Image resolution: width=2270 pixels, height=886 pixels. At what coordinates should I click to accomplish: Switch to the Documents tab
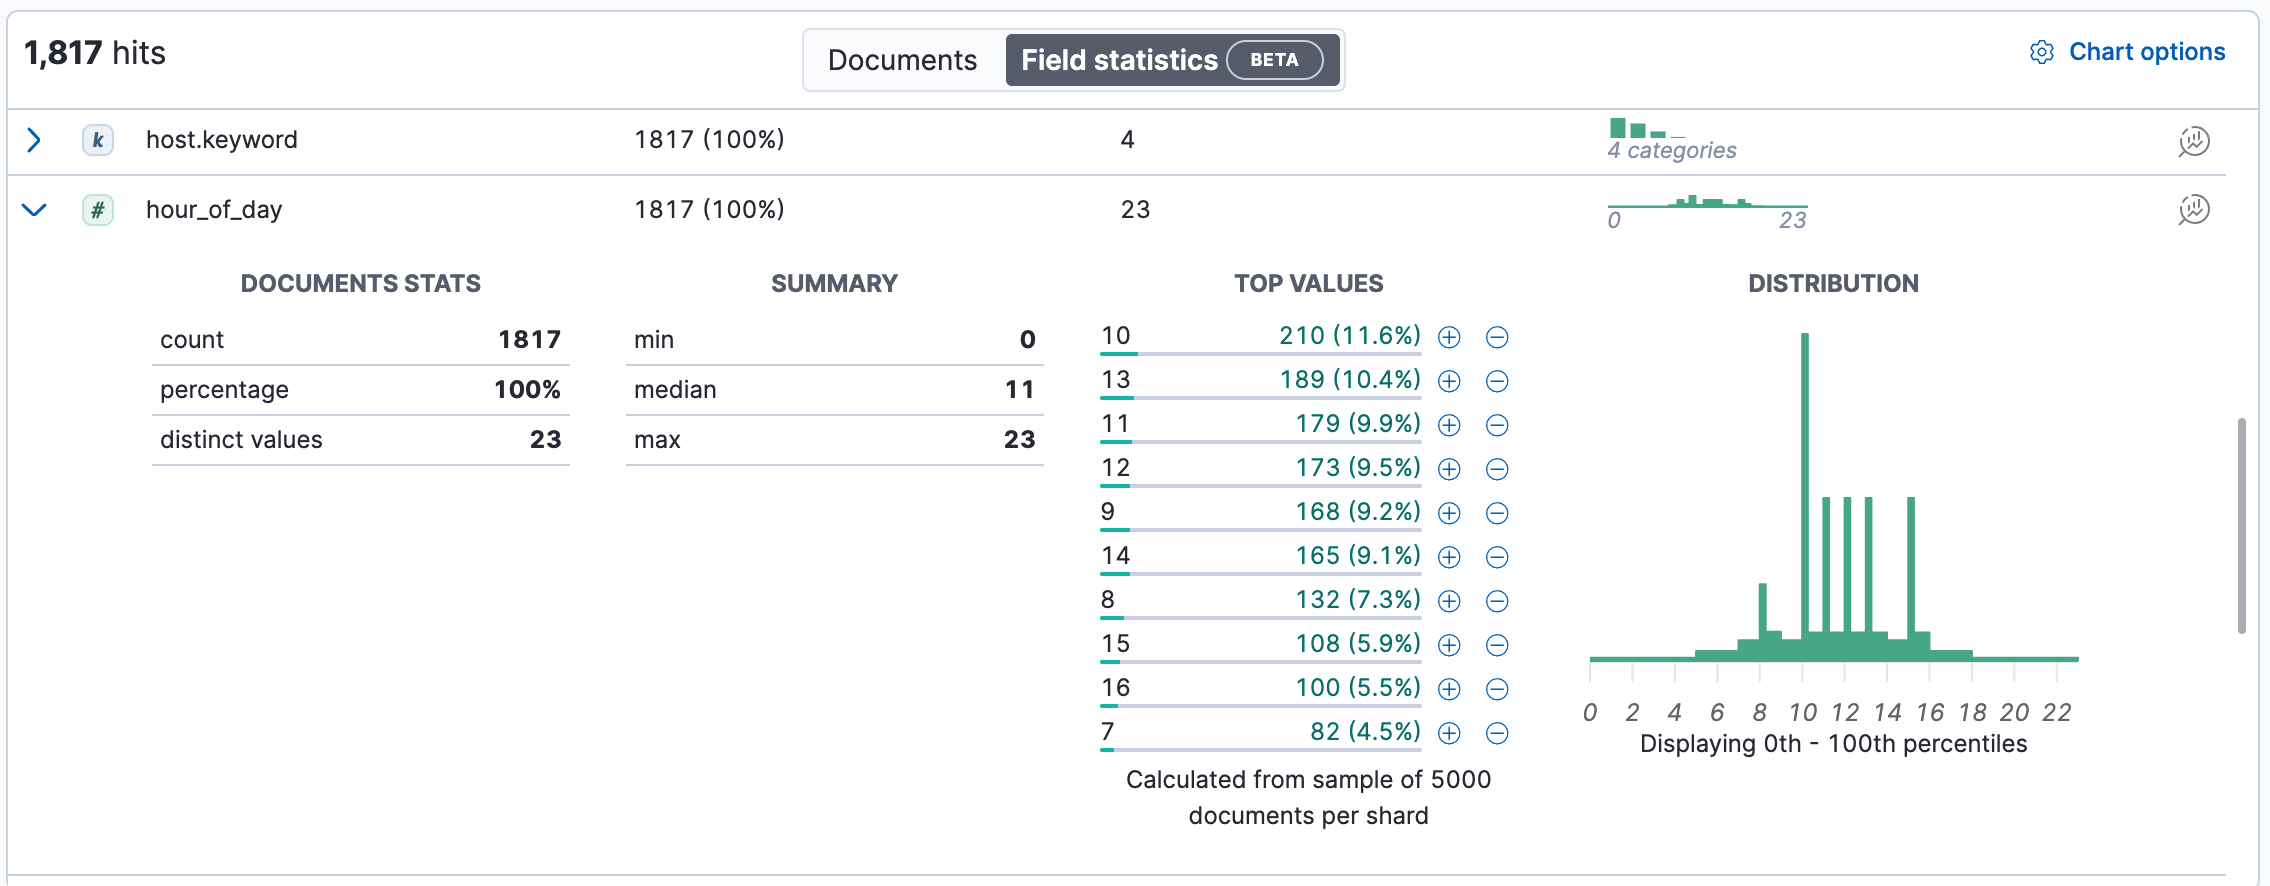902,60
